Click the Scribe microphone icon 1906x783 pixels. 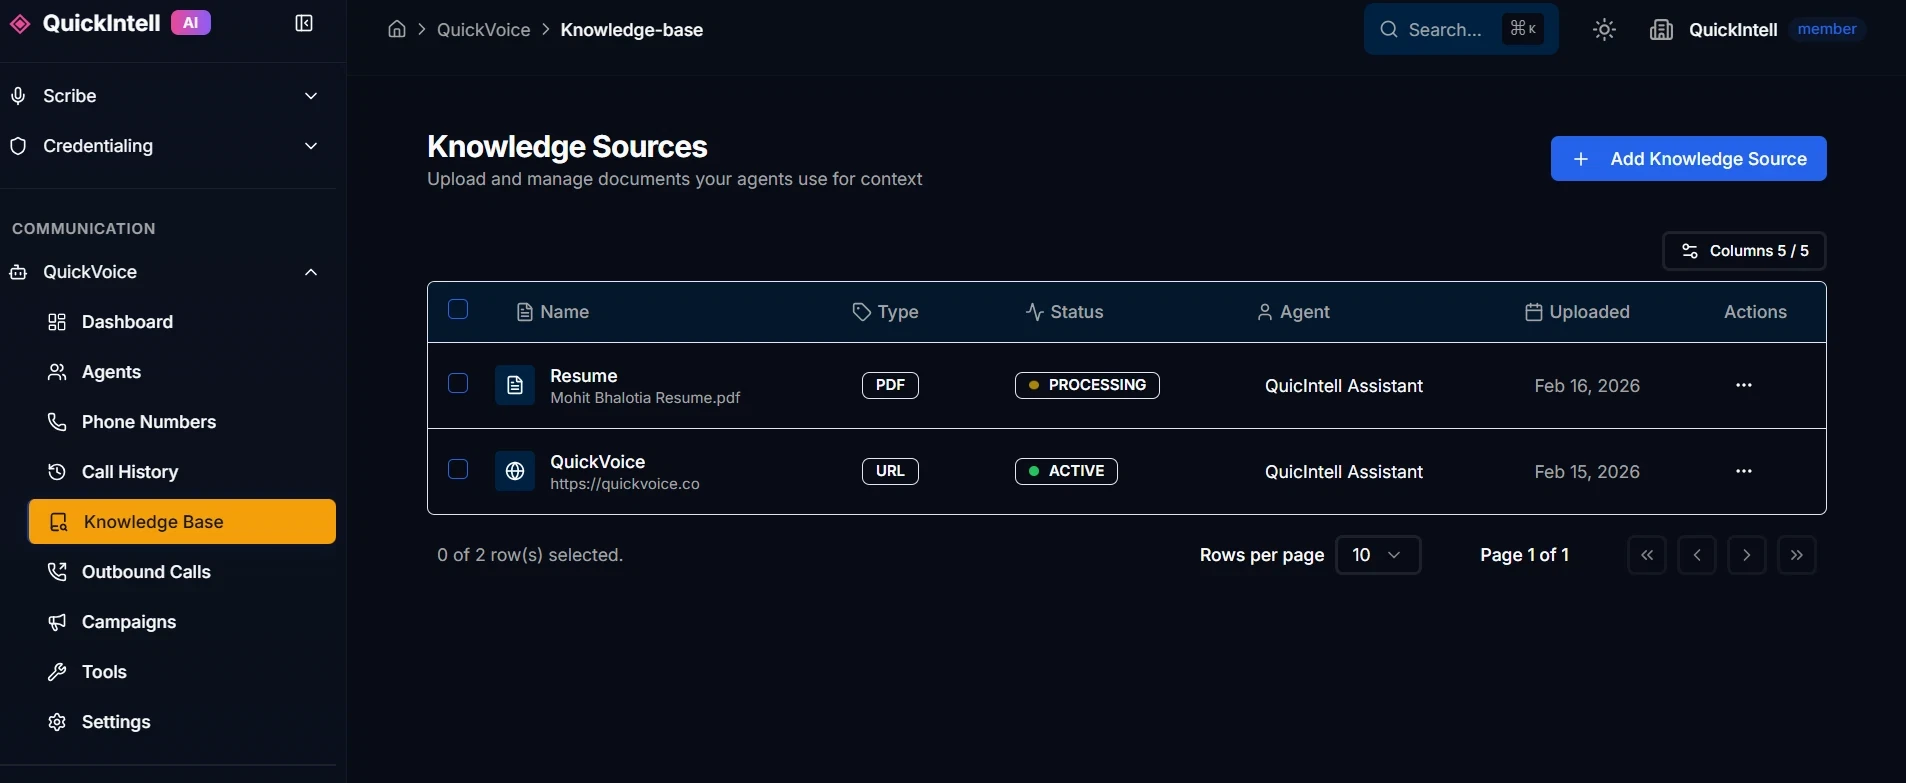click(x=18, y=96)
